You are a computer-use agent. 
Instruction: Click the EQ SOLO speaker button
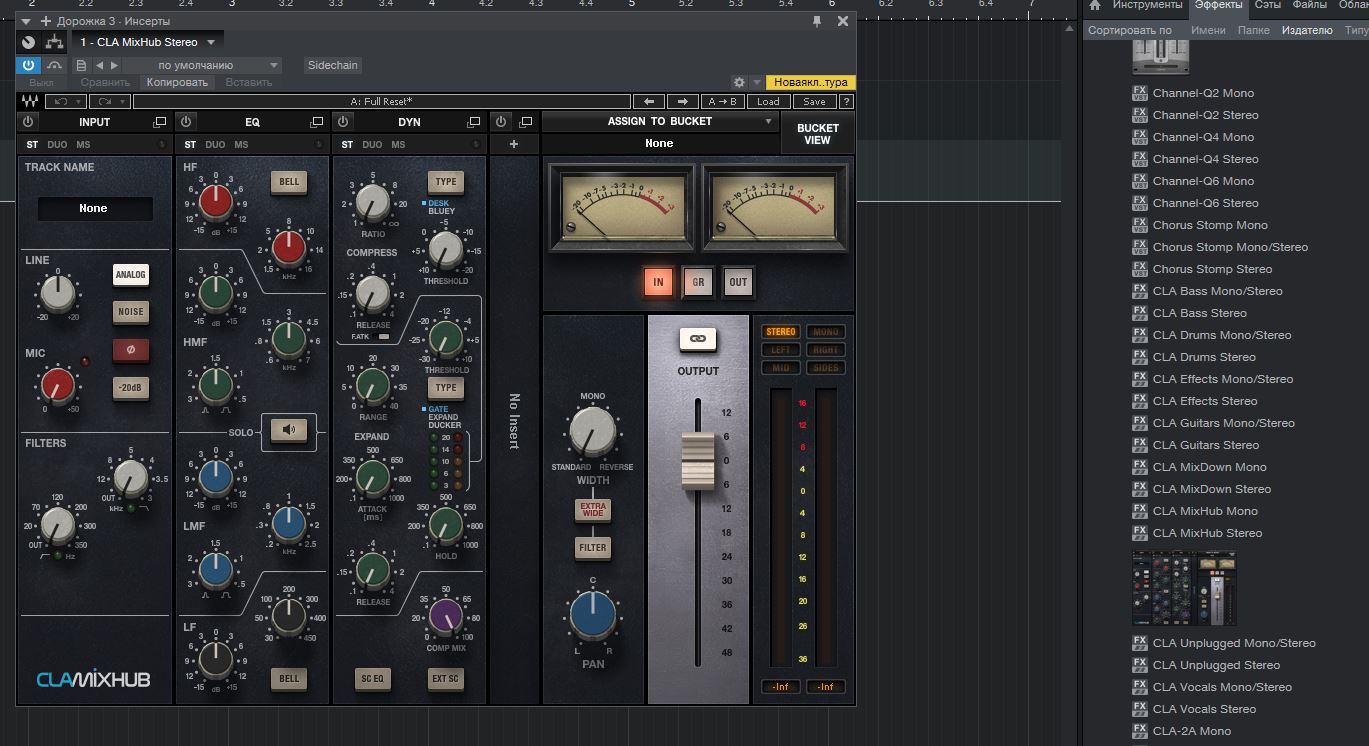[x=289, y=430]
